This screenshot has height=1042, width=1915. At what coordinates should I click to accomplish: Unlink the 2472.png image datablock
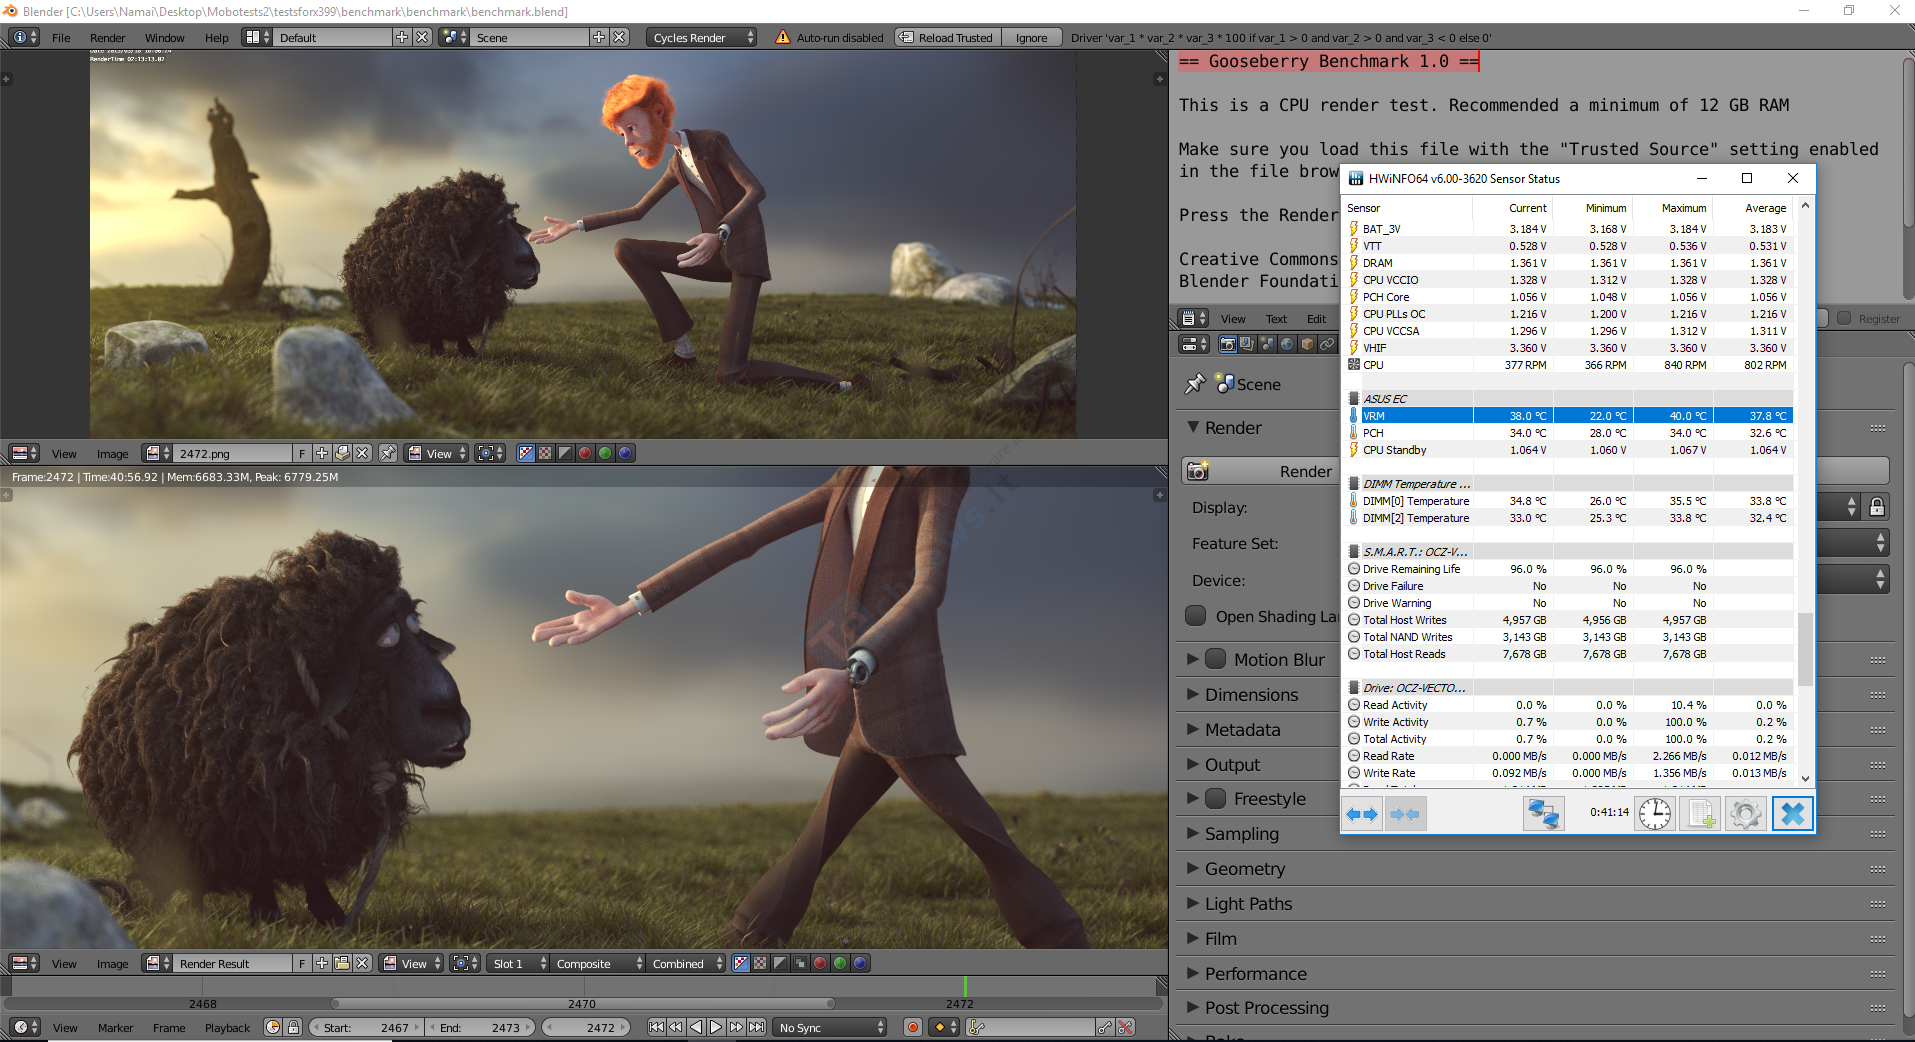(362, 453)
